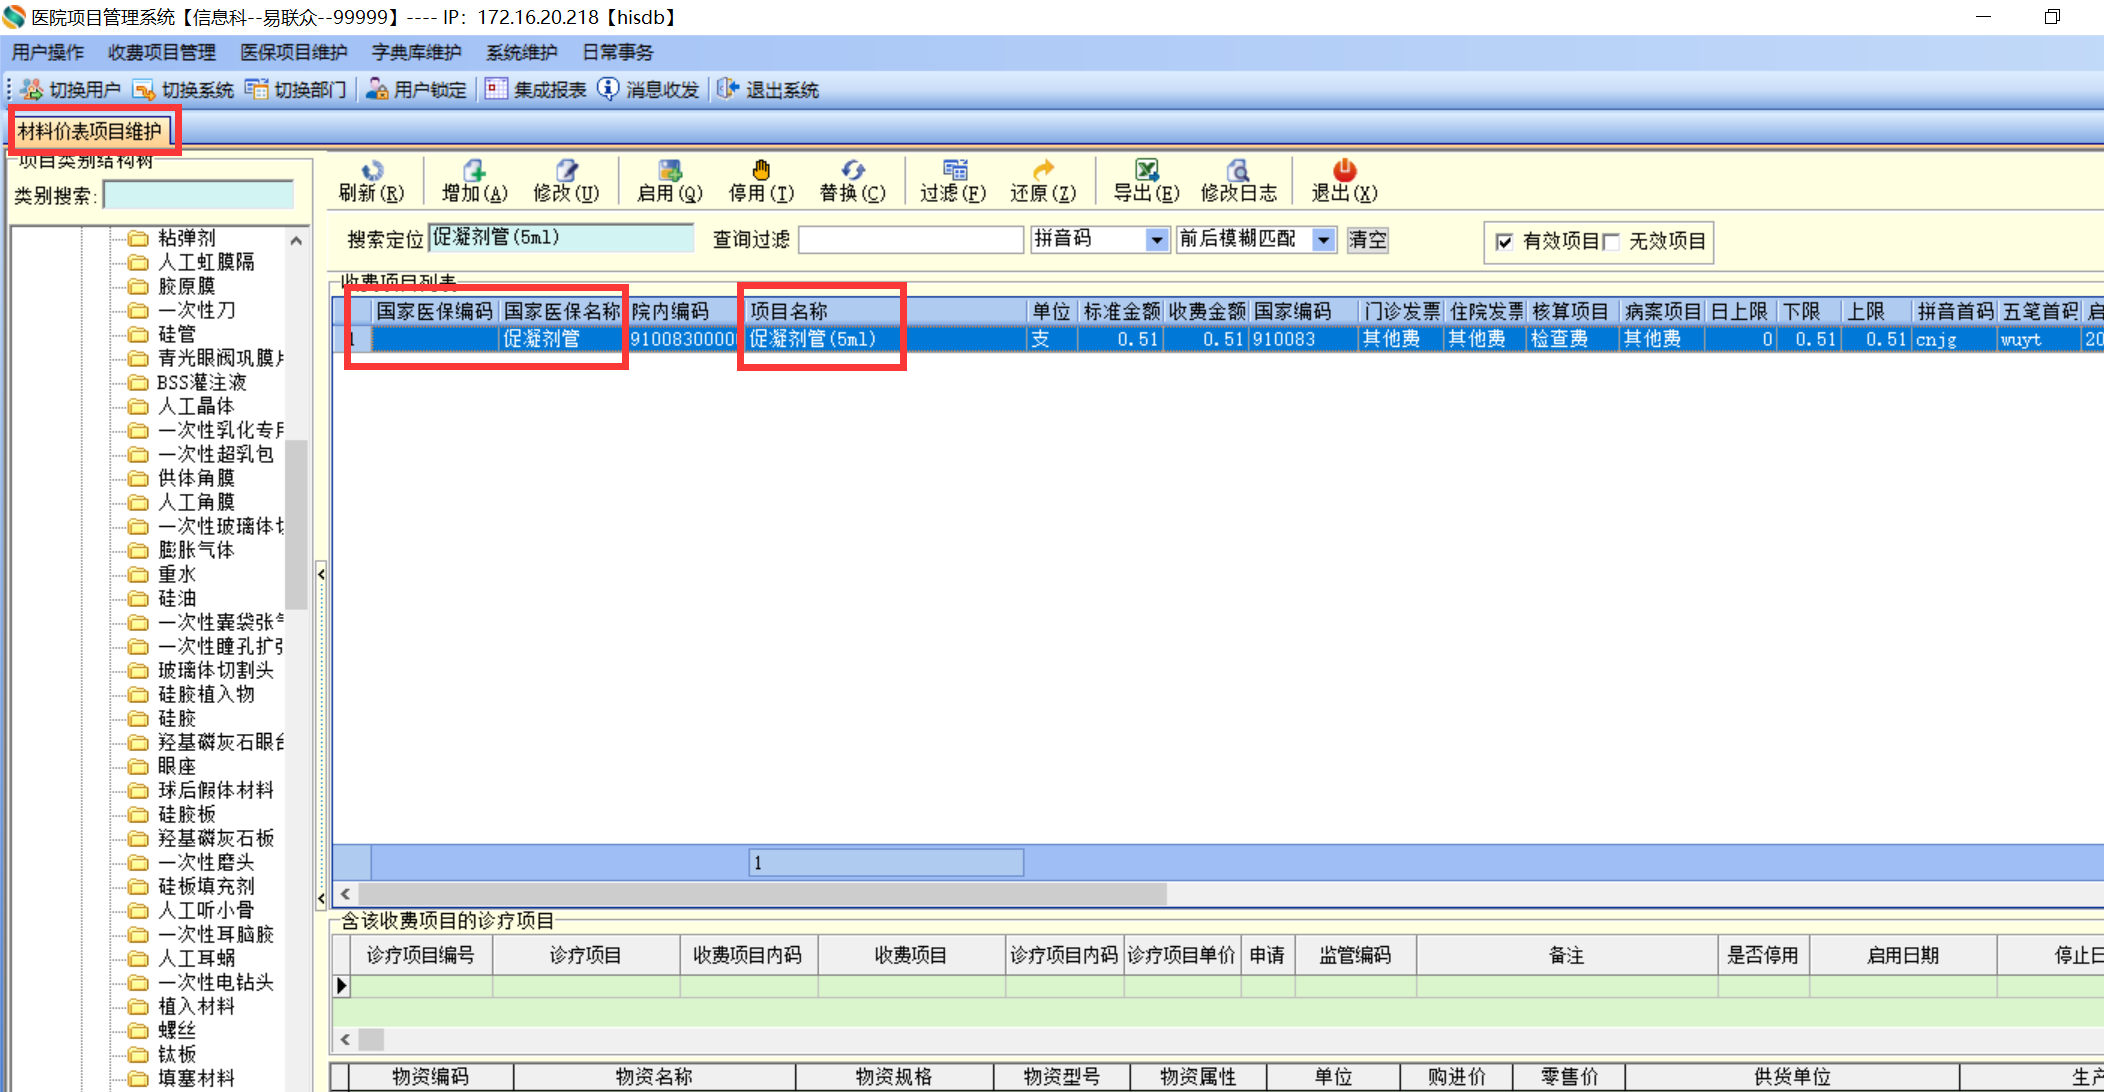The image size is (2104, 1092).
Task: Uncheck the 有效项目 checkbox
Action: (1504, 242)
